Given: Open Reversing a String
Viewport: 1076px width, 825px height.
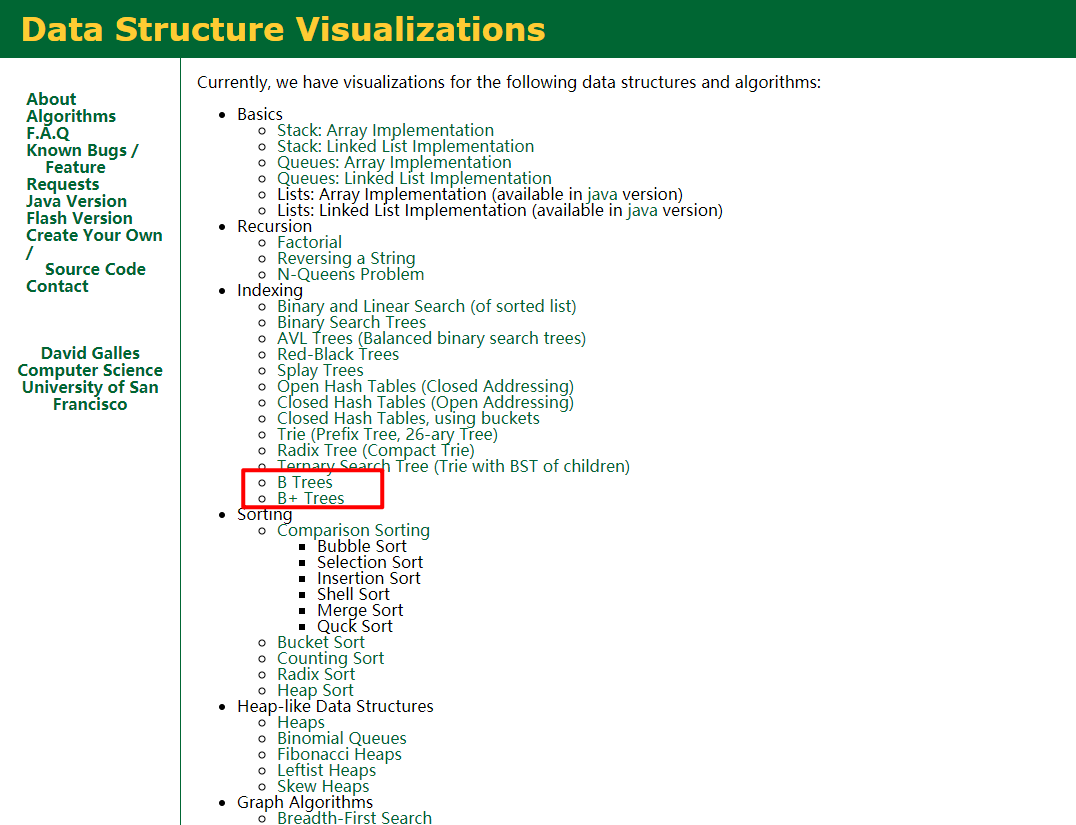Looking at the screenshot, I should click(346, 259).
